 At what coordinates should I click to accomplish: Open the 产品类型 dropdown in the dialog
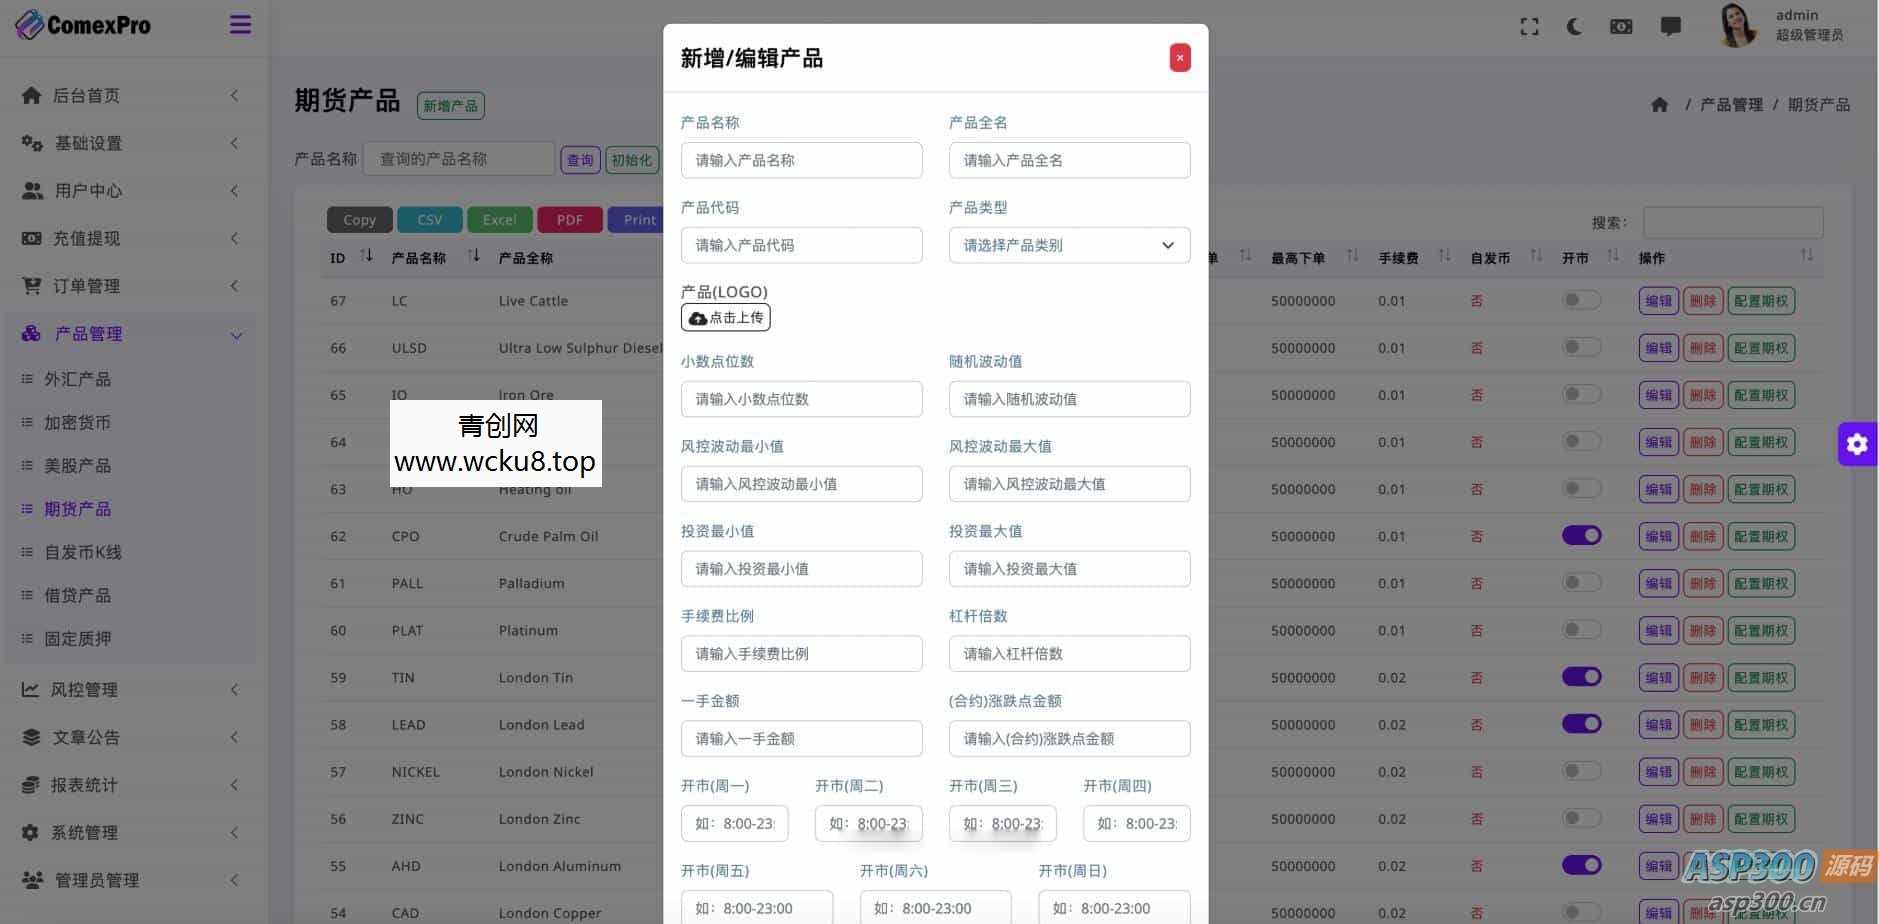point(1068,245)
